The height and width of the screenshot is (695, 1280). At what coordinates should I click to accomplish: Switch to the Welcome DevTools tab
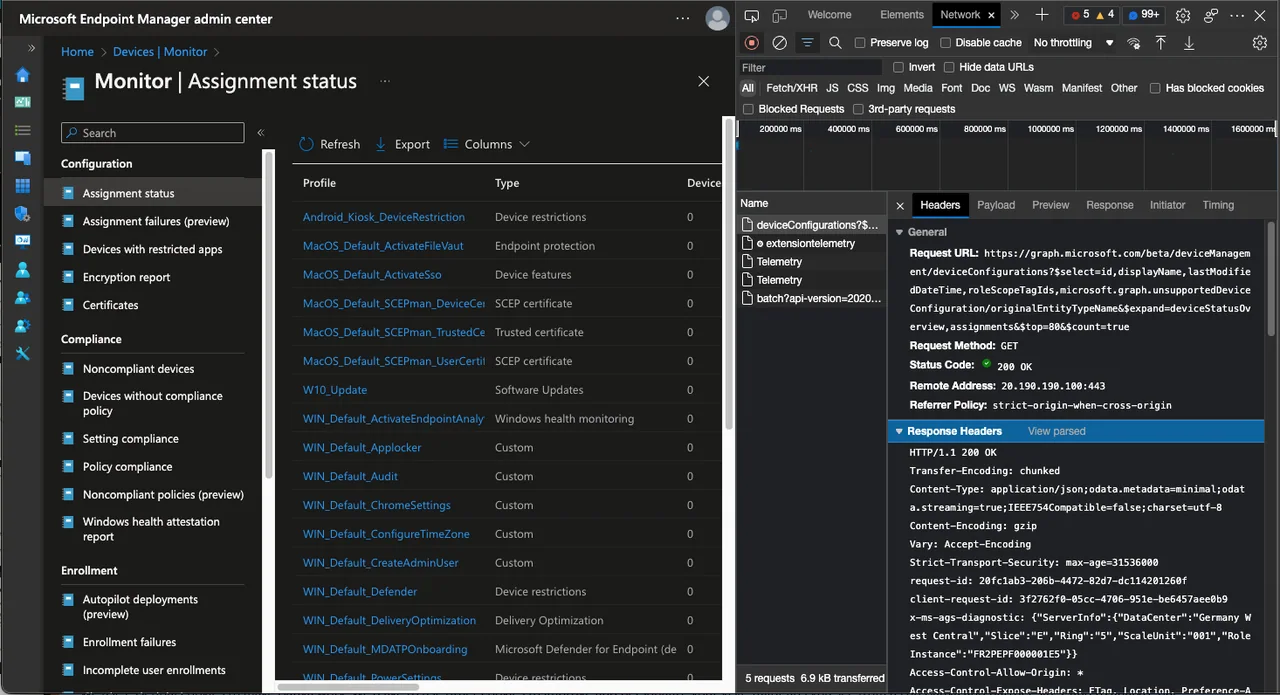coord(829,15)
